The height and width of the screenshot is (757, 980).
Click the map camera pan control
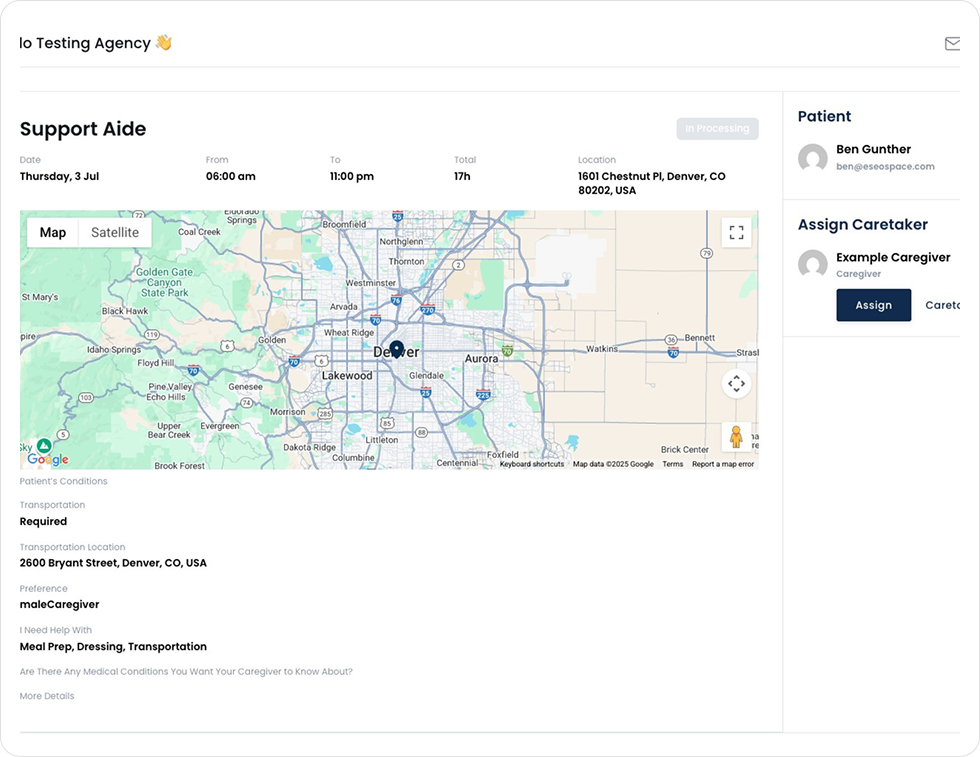coord(736,383)
